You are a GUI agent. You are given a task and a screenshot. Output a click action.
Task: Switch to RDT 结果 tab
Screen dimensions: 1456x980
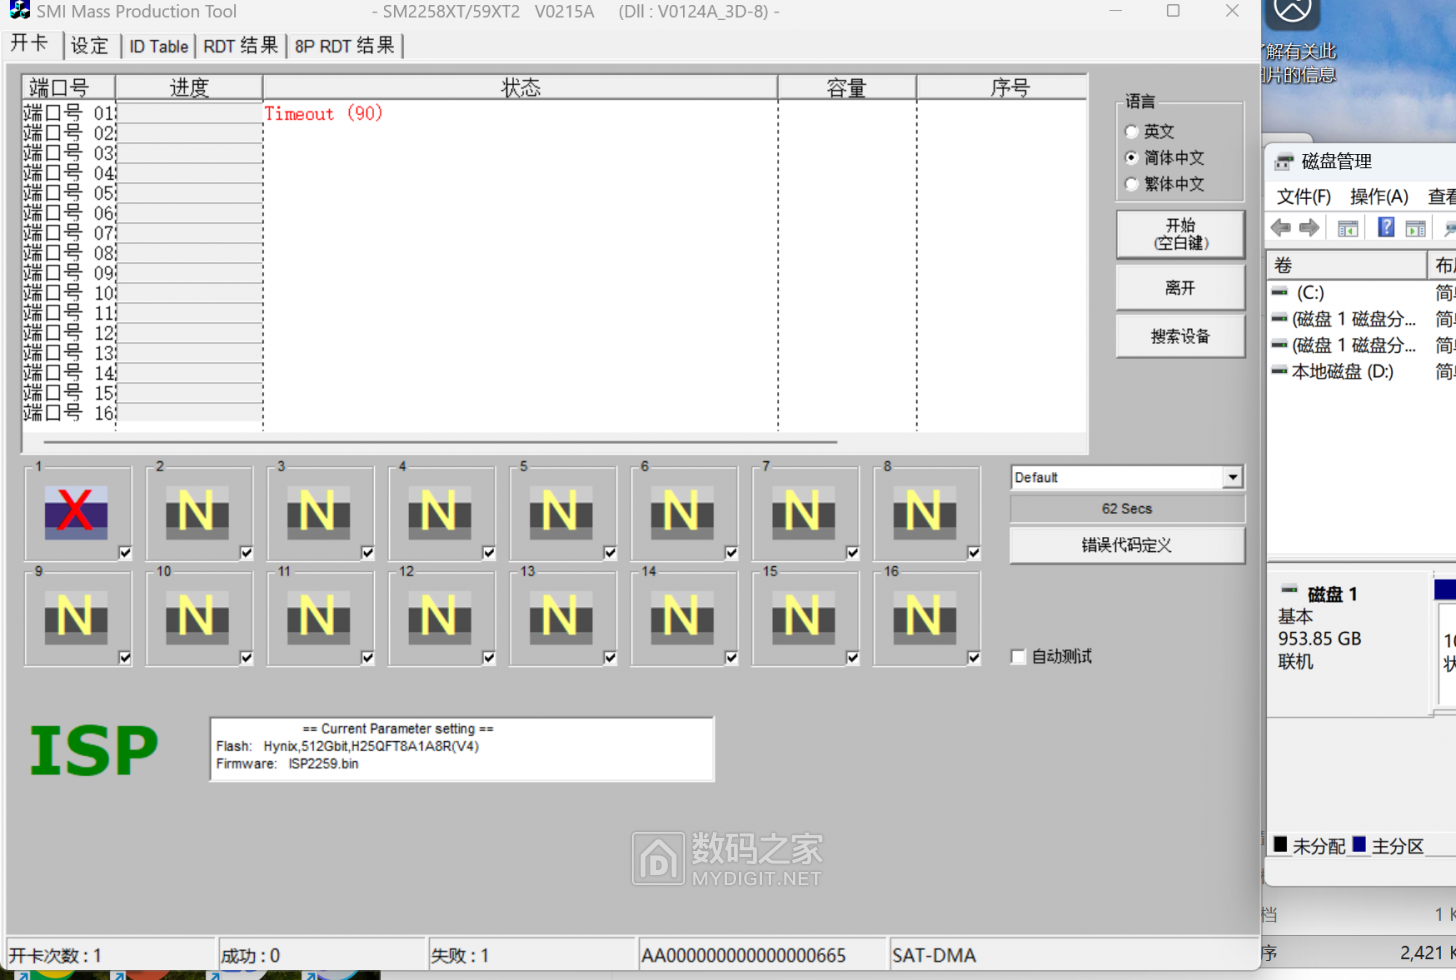point(240,46)
